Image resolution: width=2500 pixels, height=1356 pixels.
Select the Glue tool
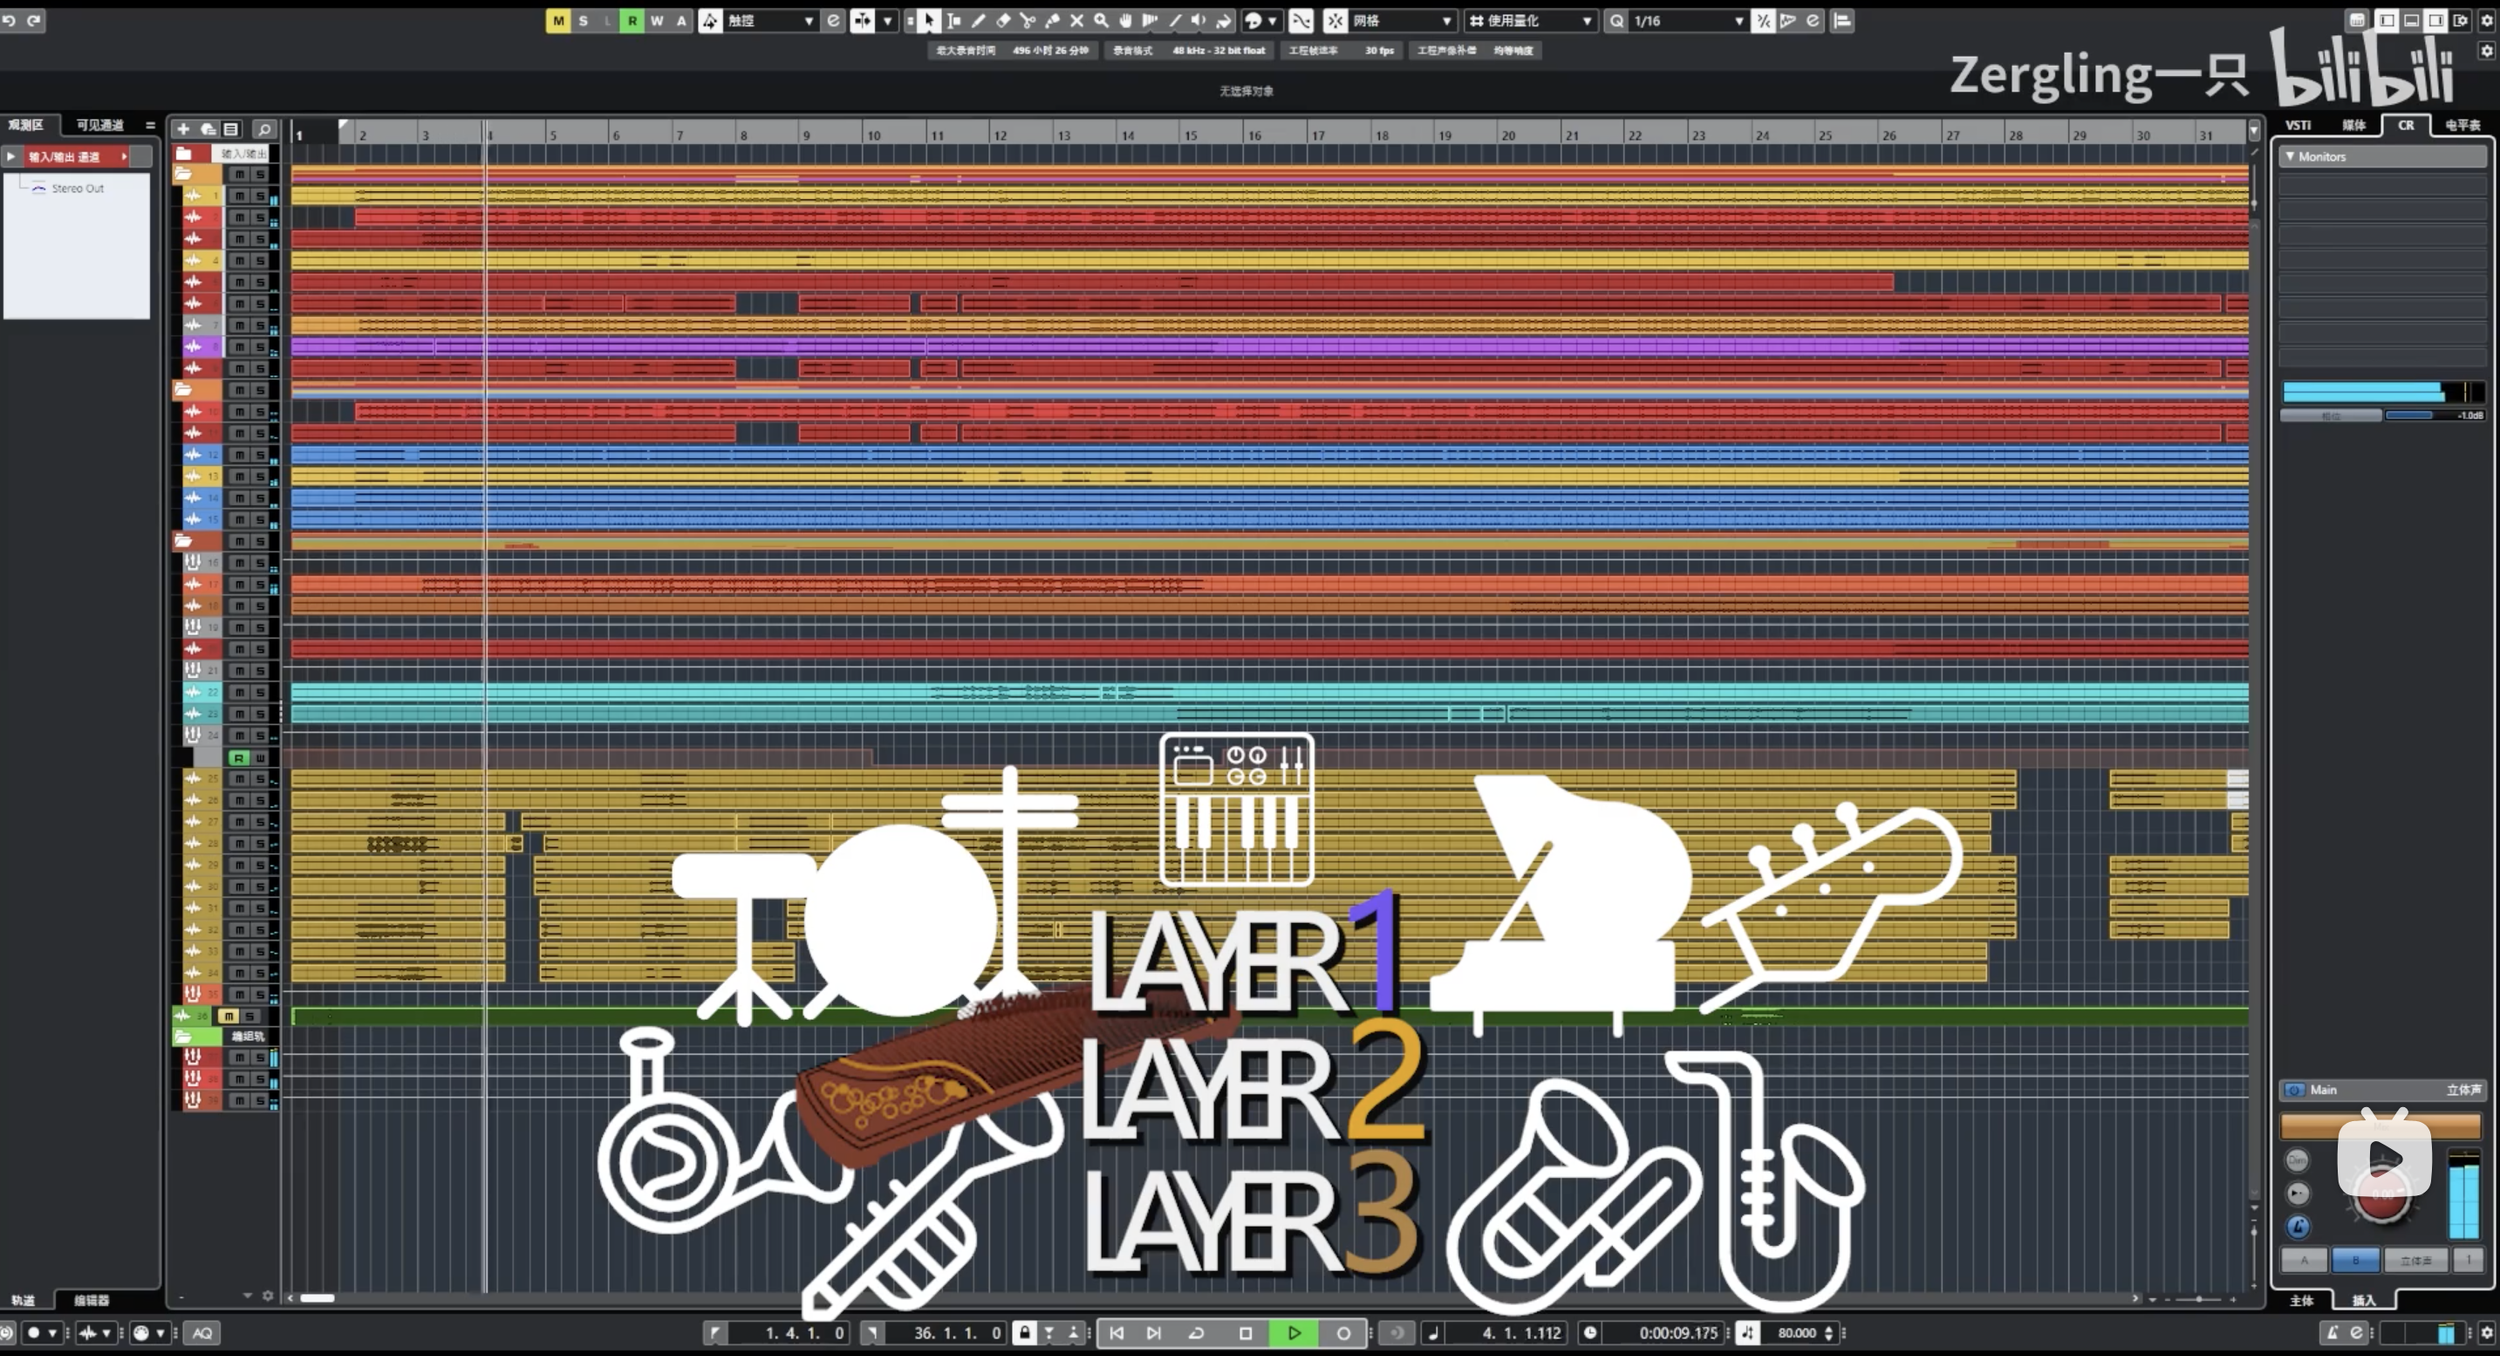pos(1052,21)
